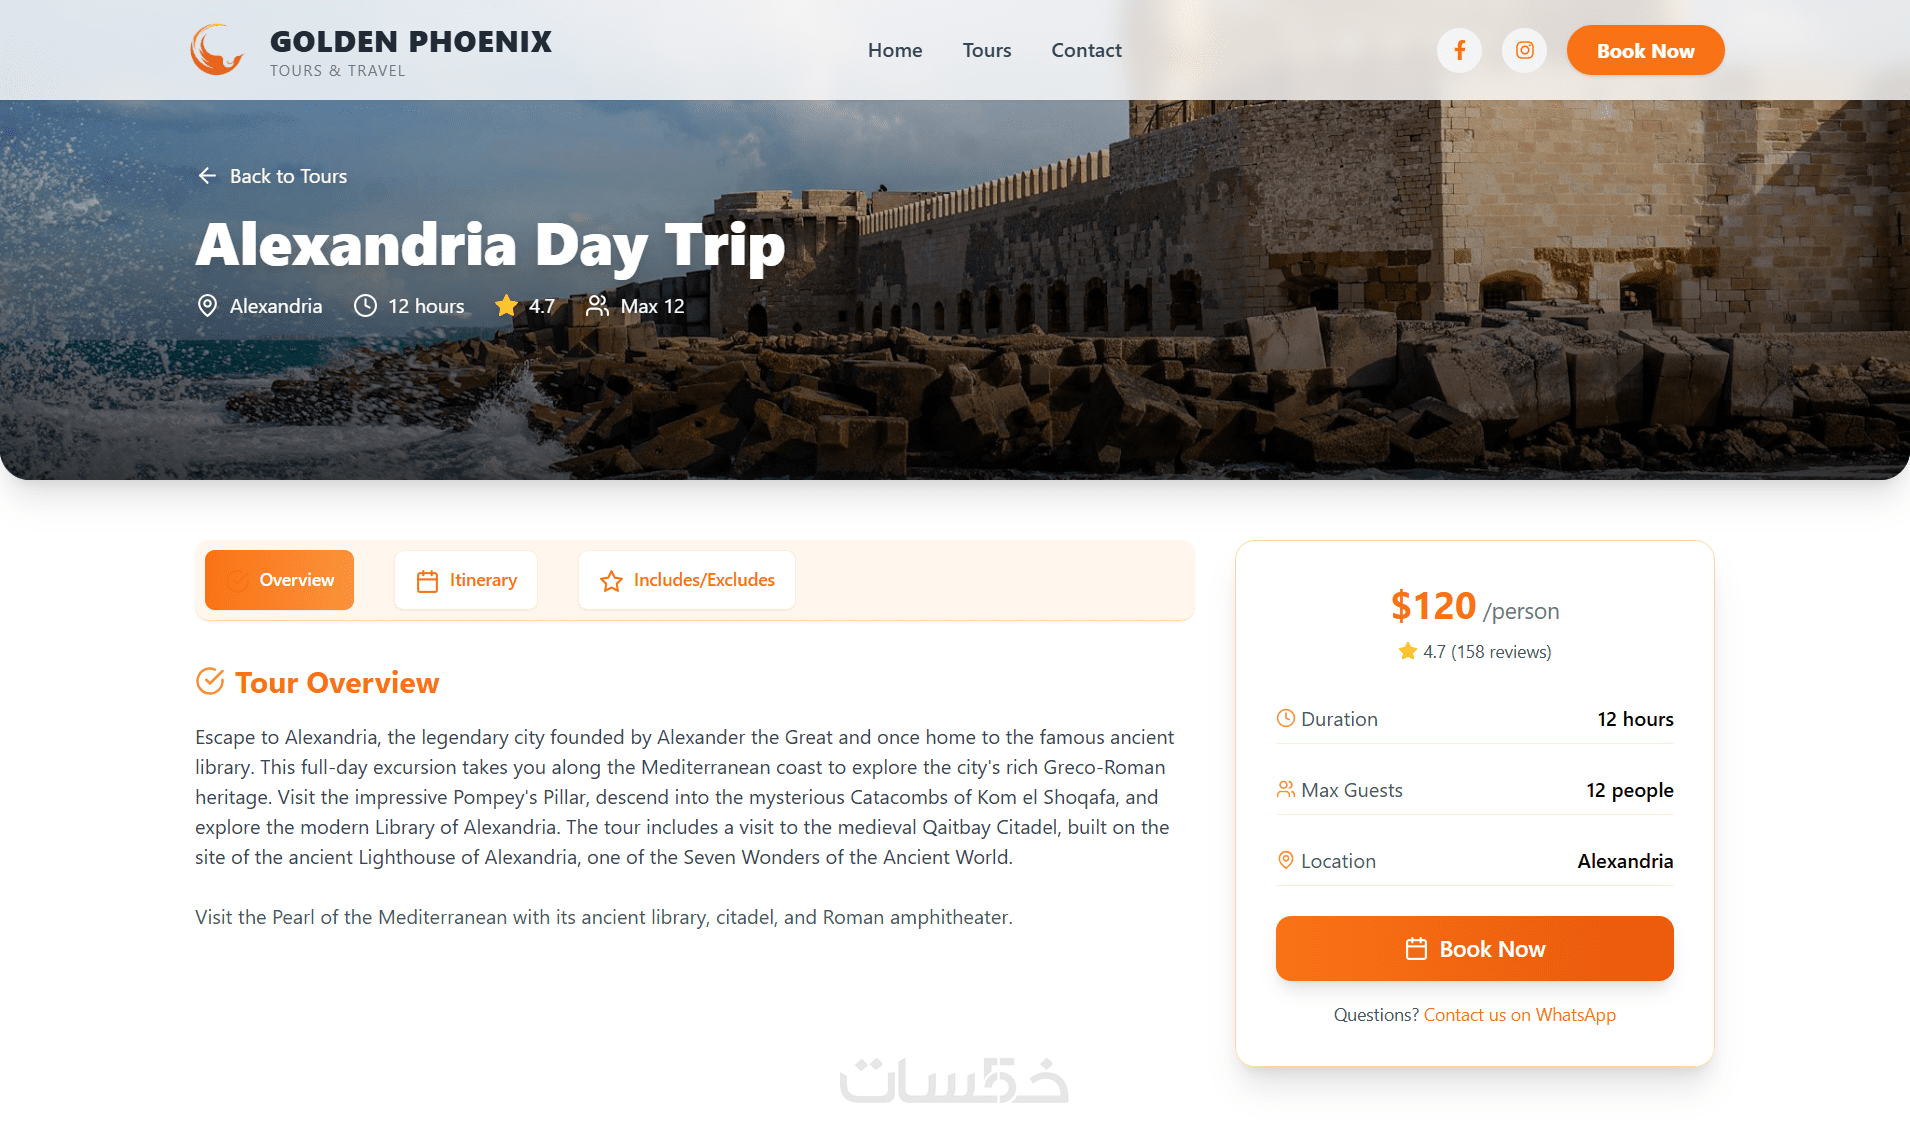
Task: Click the back arrow icon
Action: [207, 176]
